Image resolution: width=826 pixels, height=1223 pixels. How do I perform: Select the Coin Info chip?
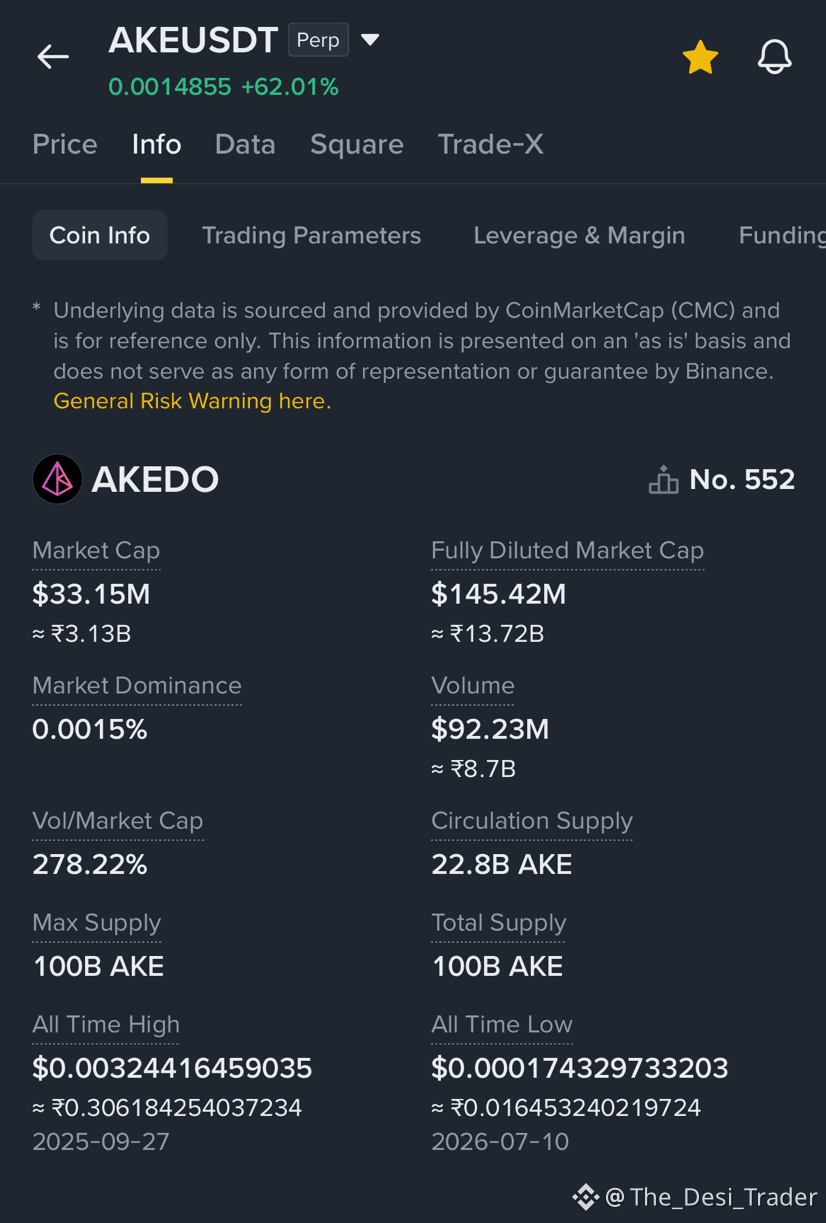tap(100, 235)
